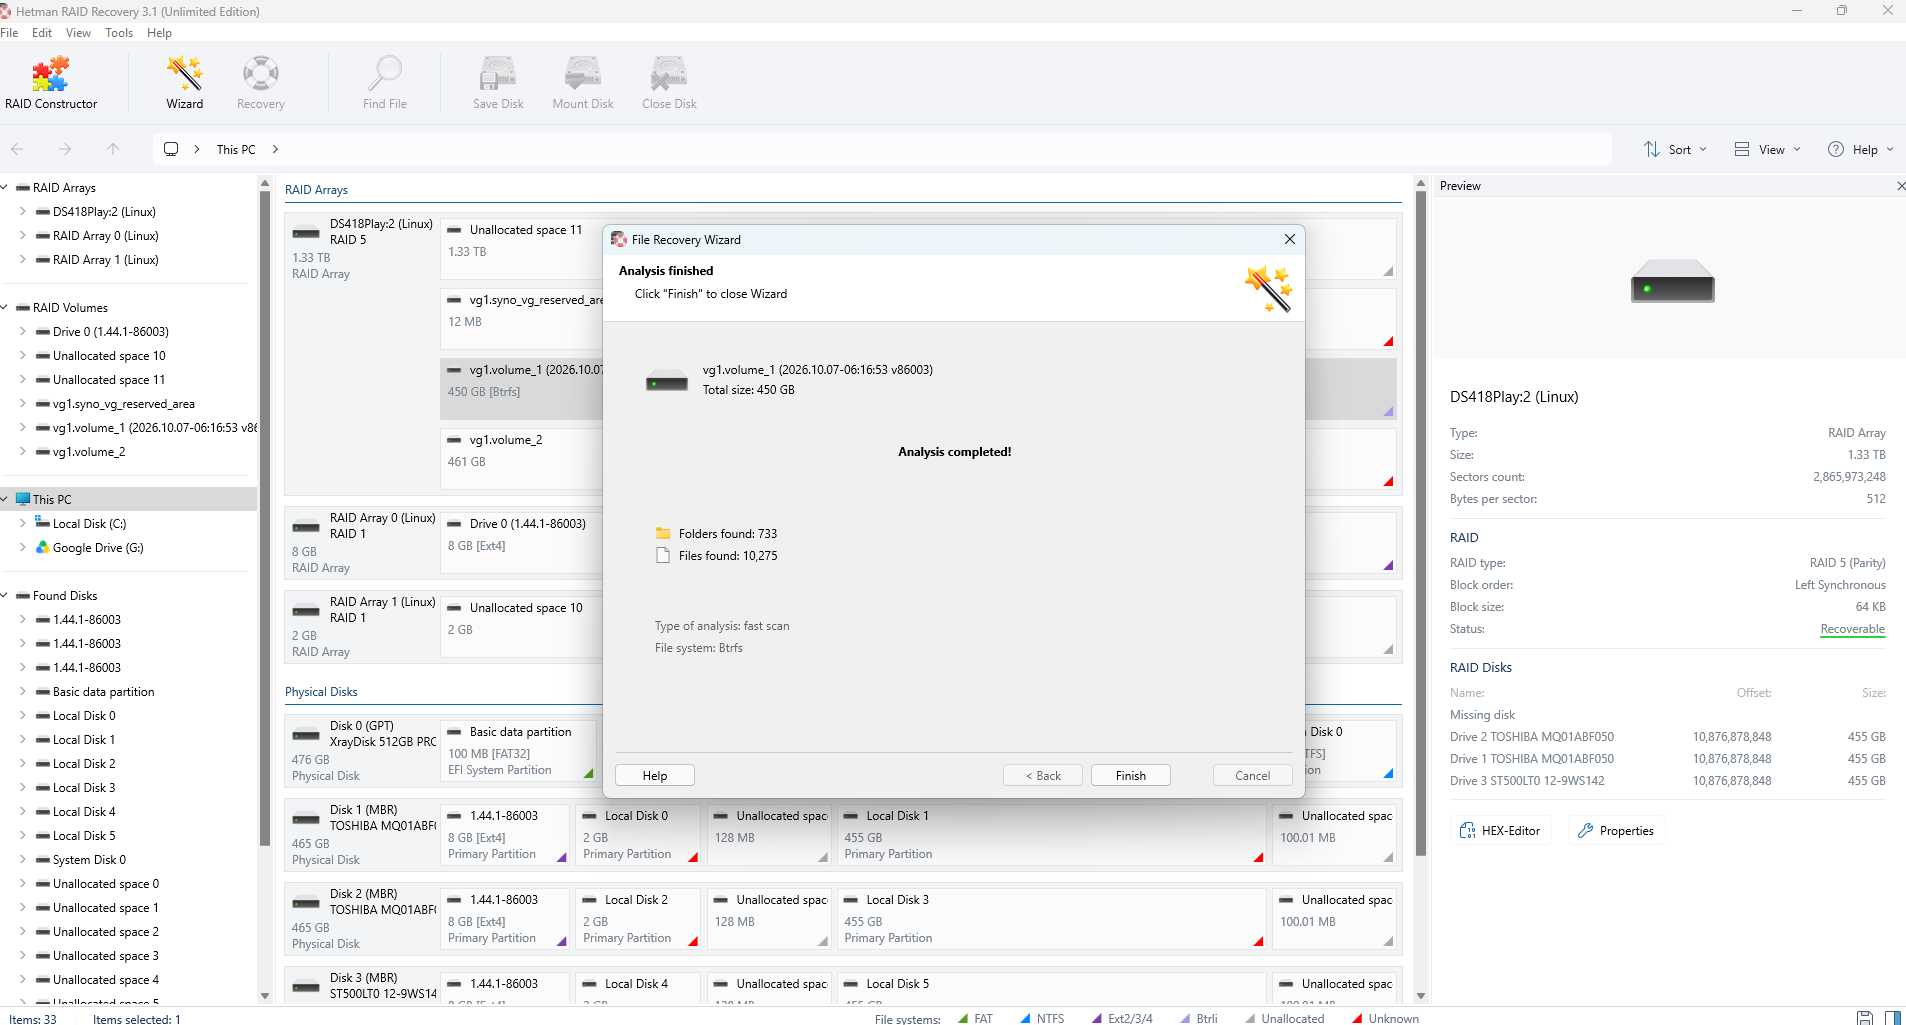Open Properties in the preview panel
Screen dimensions: 1906x1025
(x=1616, y=830)
